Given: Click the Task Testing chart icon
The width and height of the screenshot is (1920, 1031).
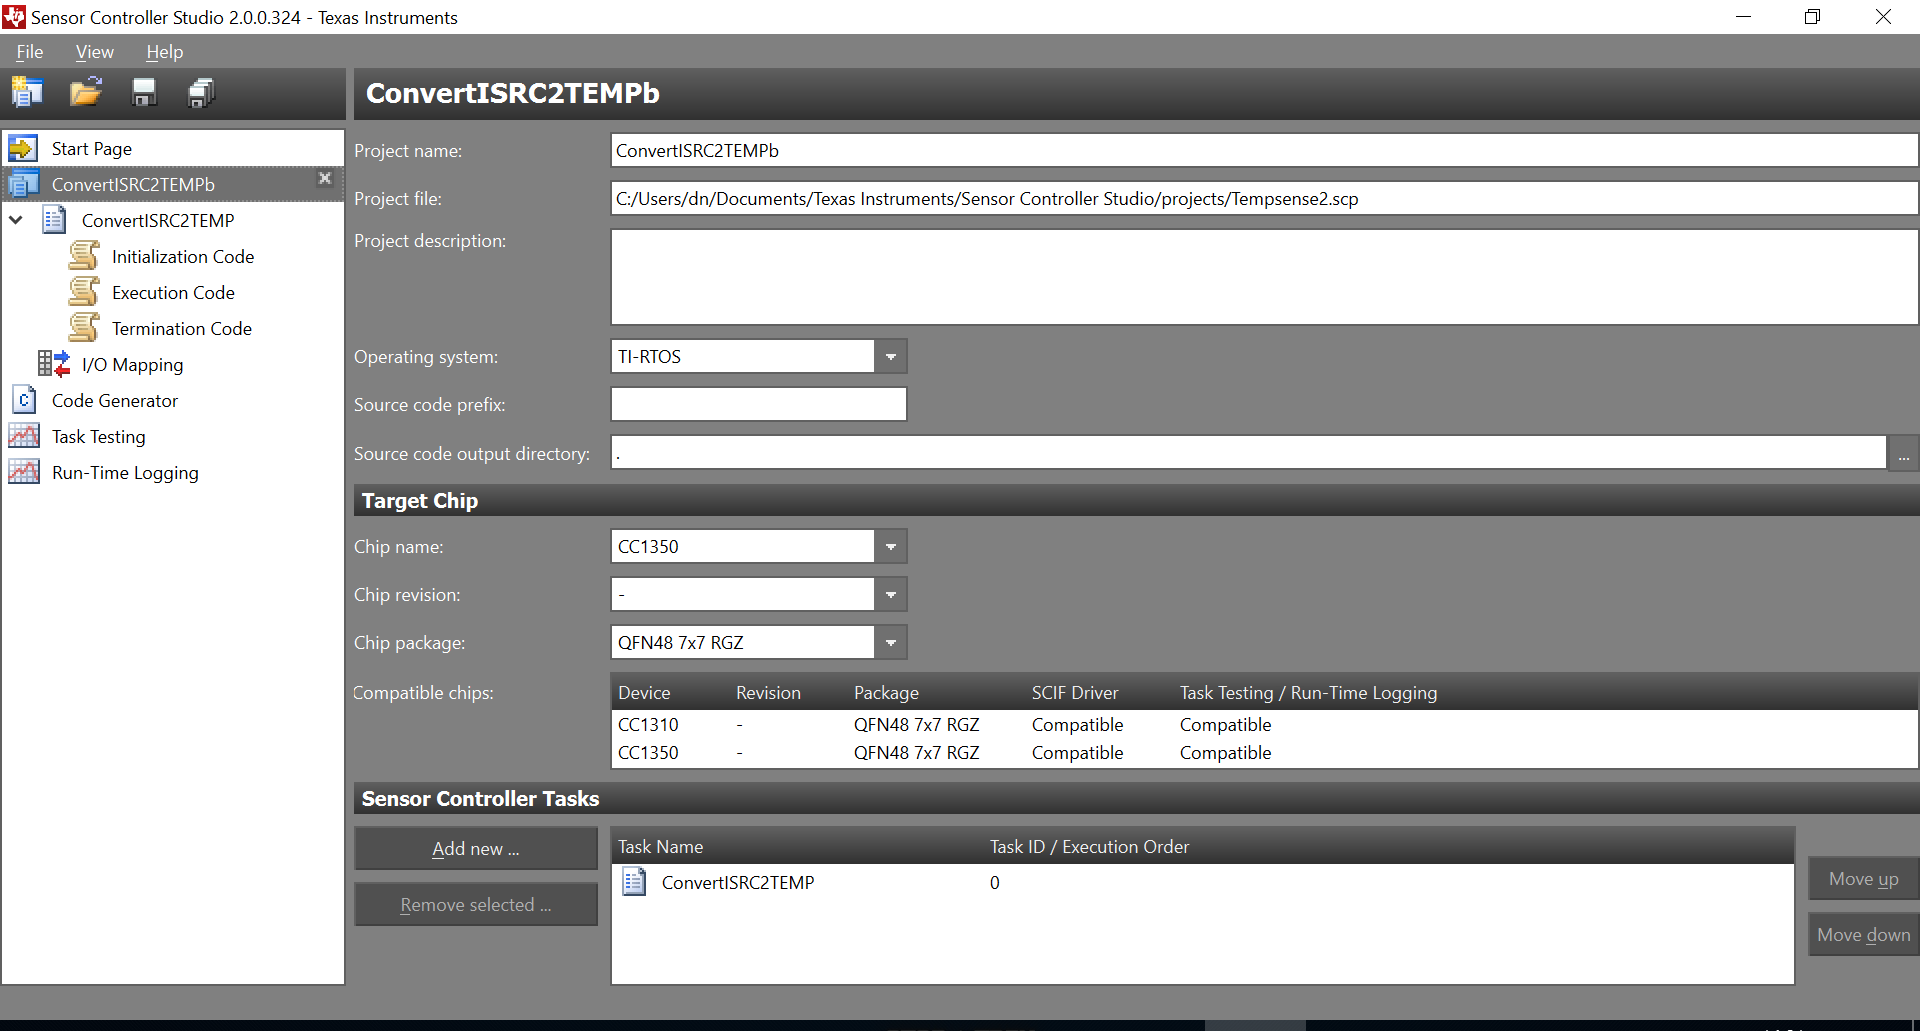Looking at the screenshot, I should pyautogui.click(x=24, y=436).
